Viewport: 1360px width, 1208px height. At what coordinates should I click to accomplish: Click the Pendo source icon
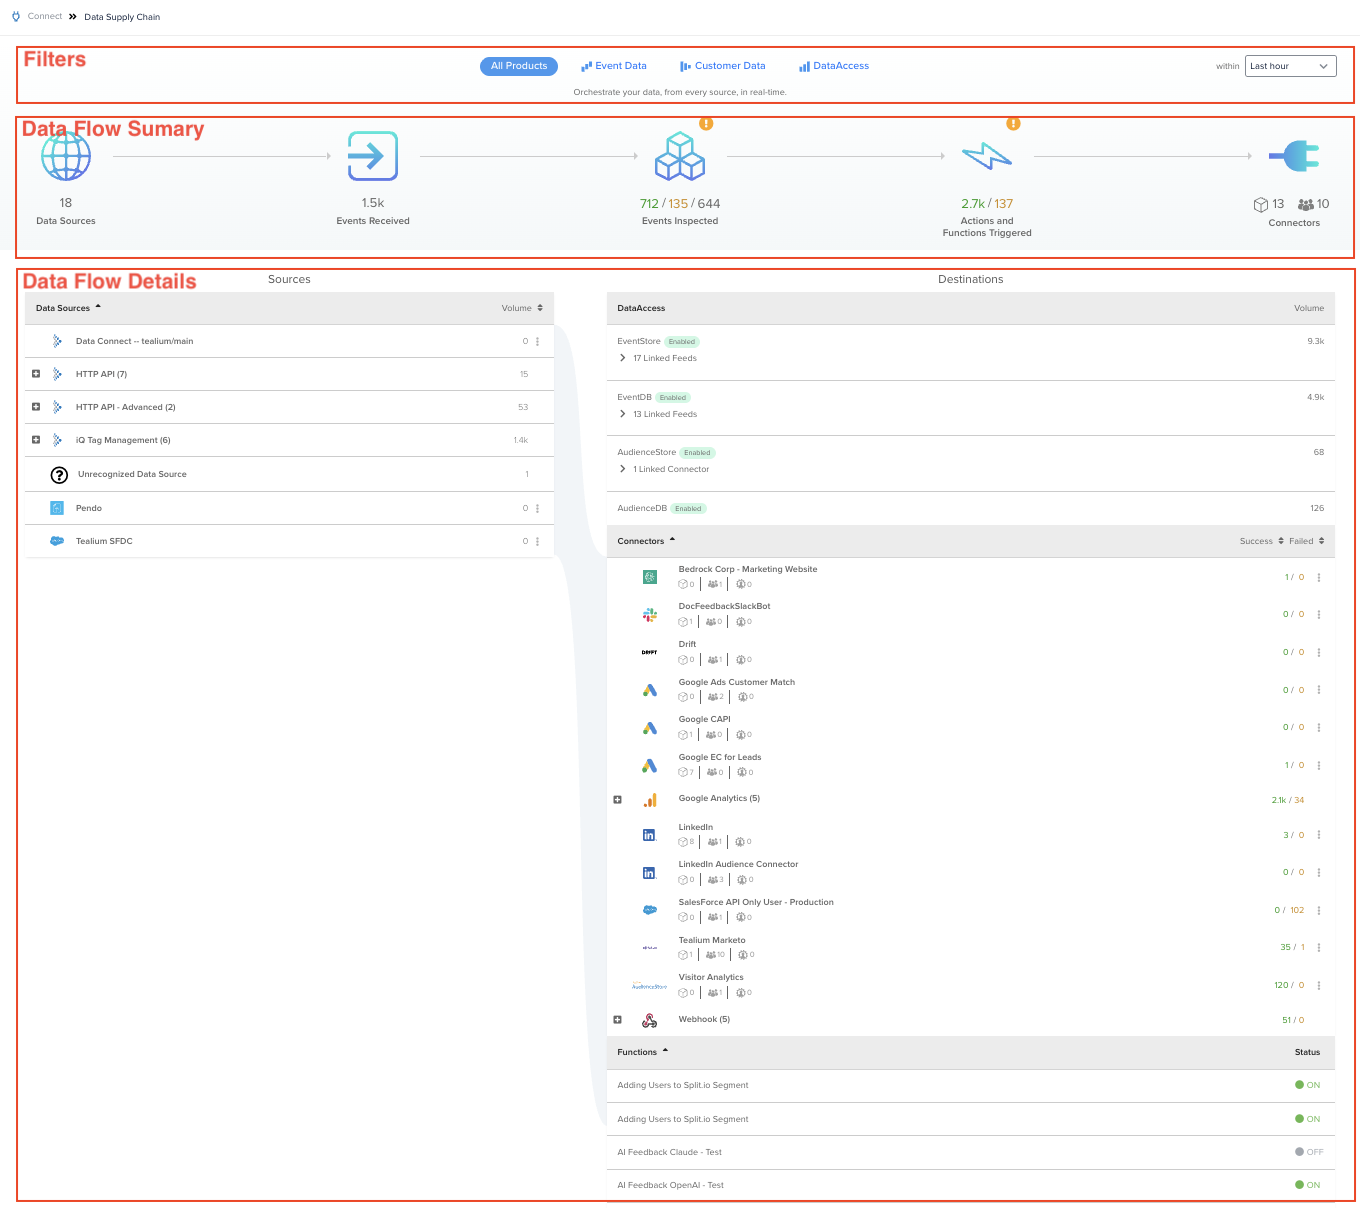(x=57, y=508)
